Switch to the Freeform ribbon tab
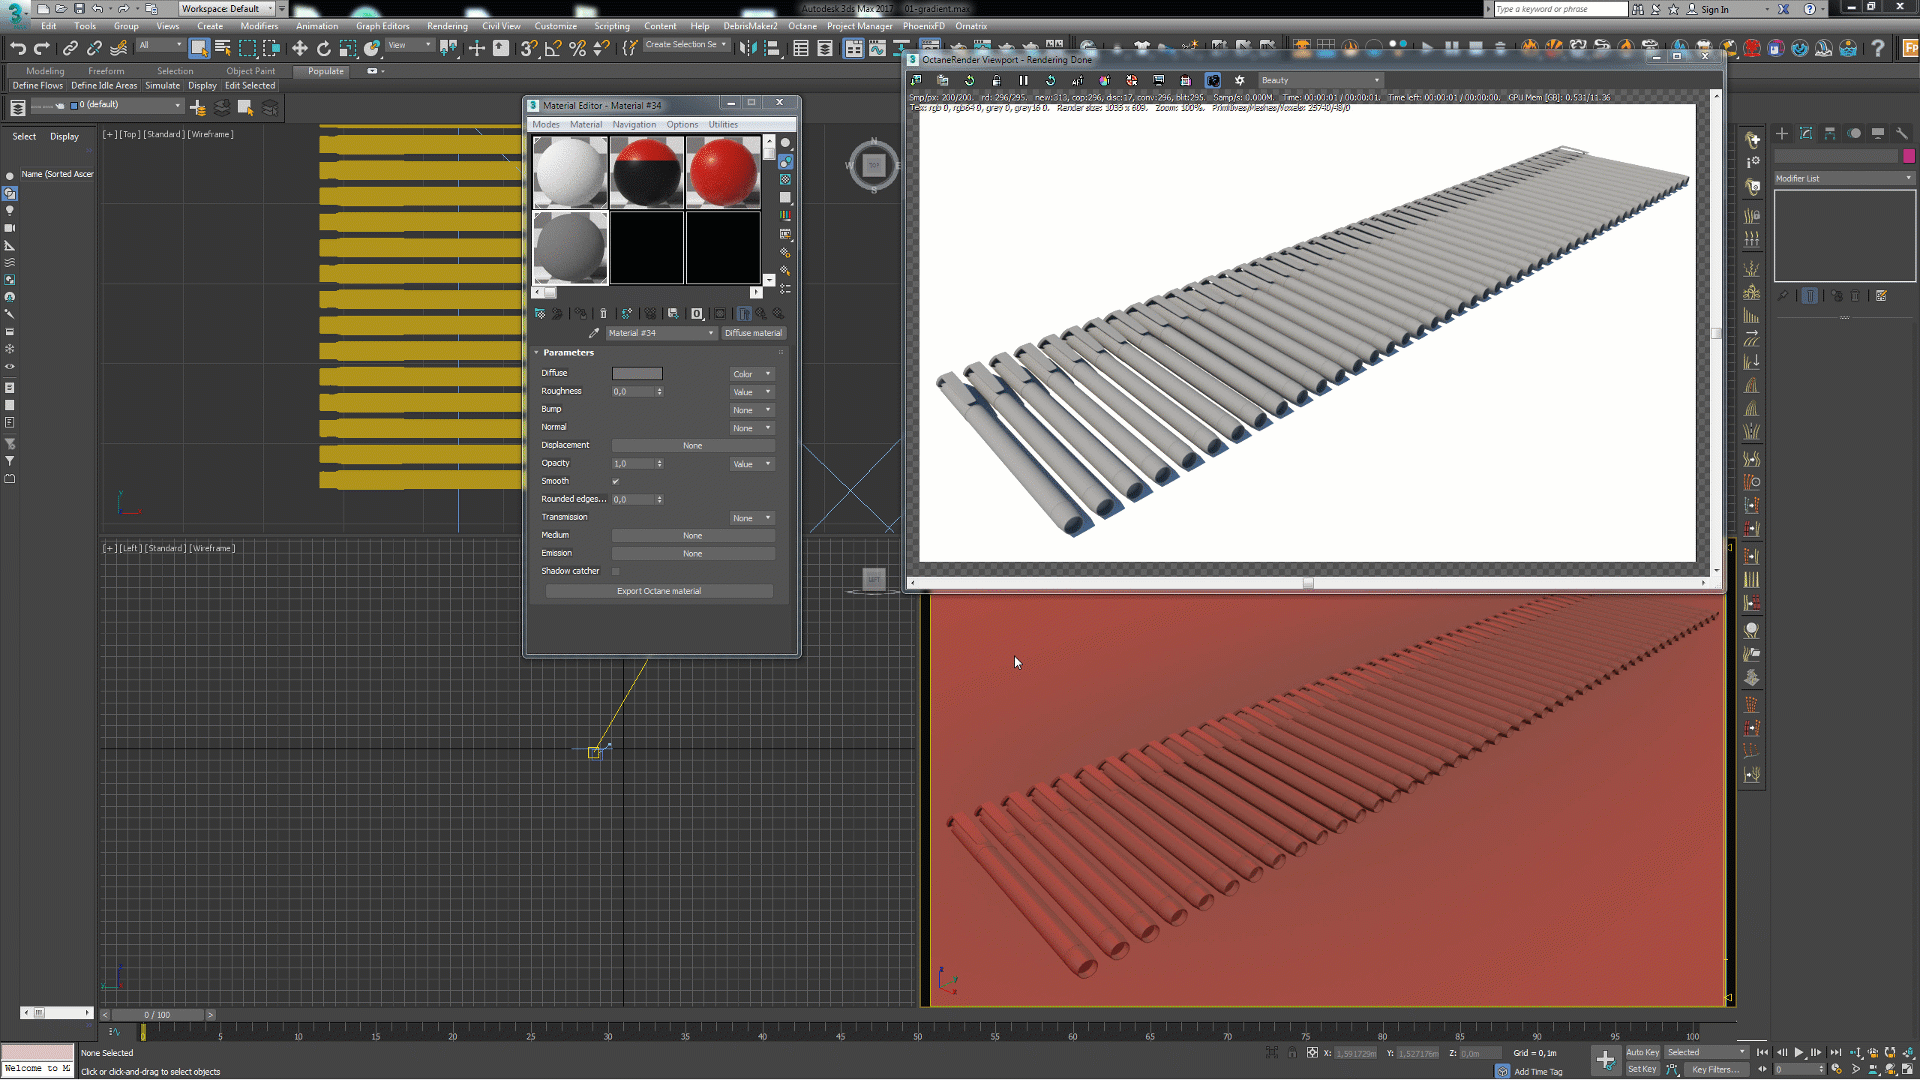The image size is (1920, 1080). pos(106,71)
